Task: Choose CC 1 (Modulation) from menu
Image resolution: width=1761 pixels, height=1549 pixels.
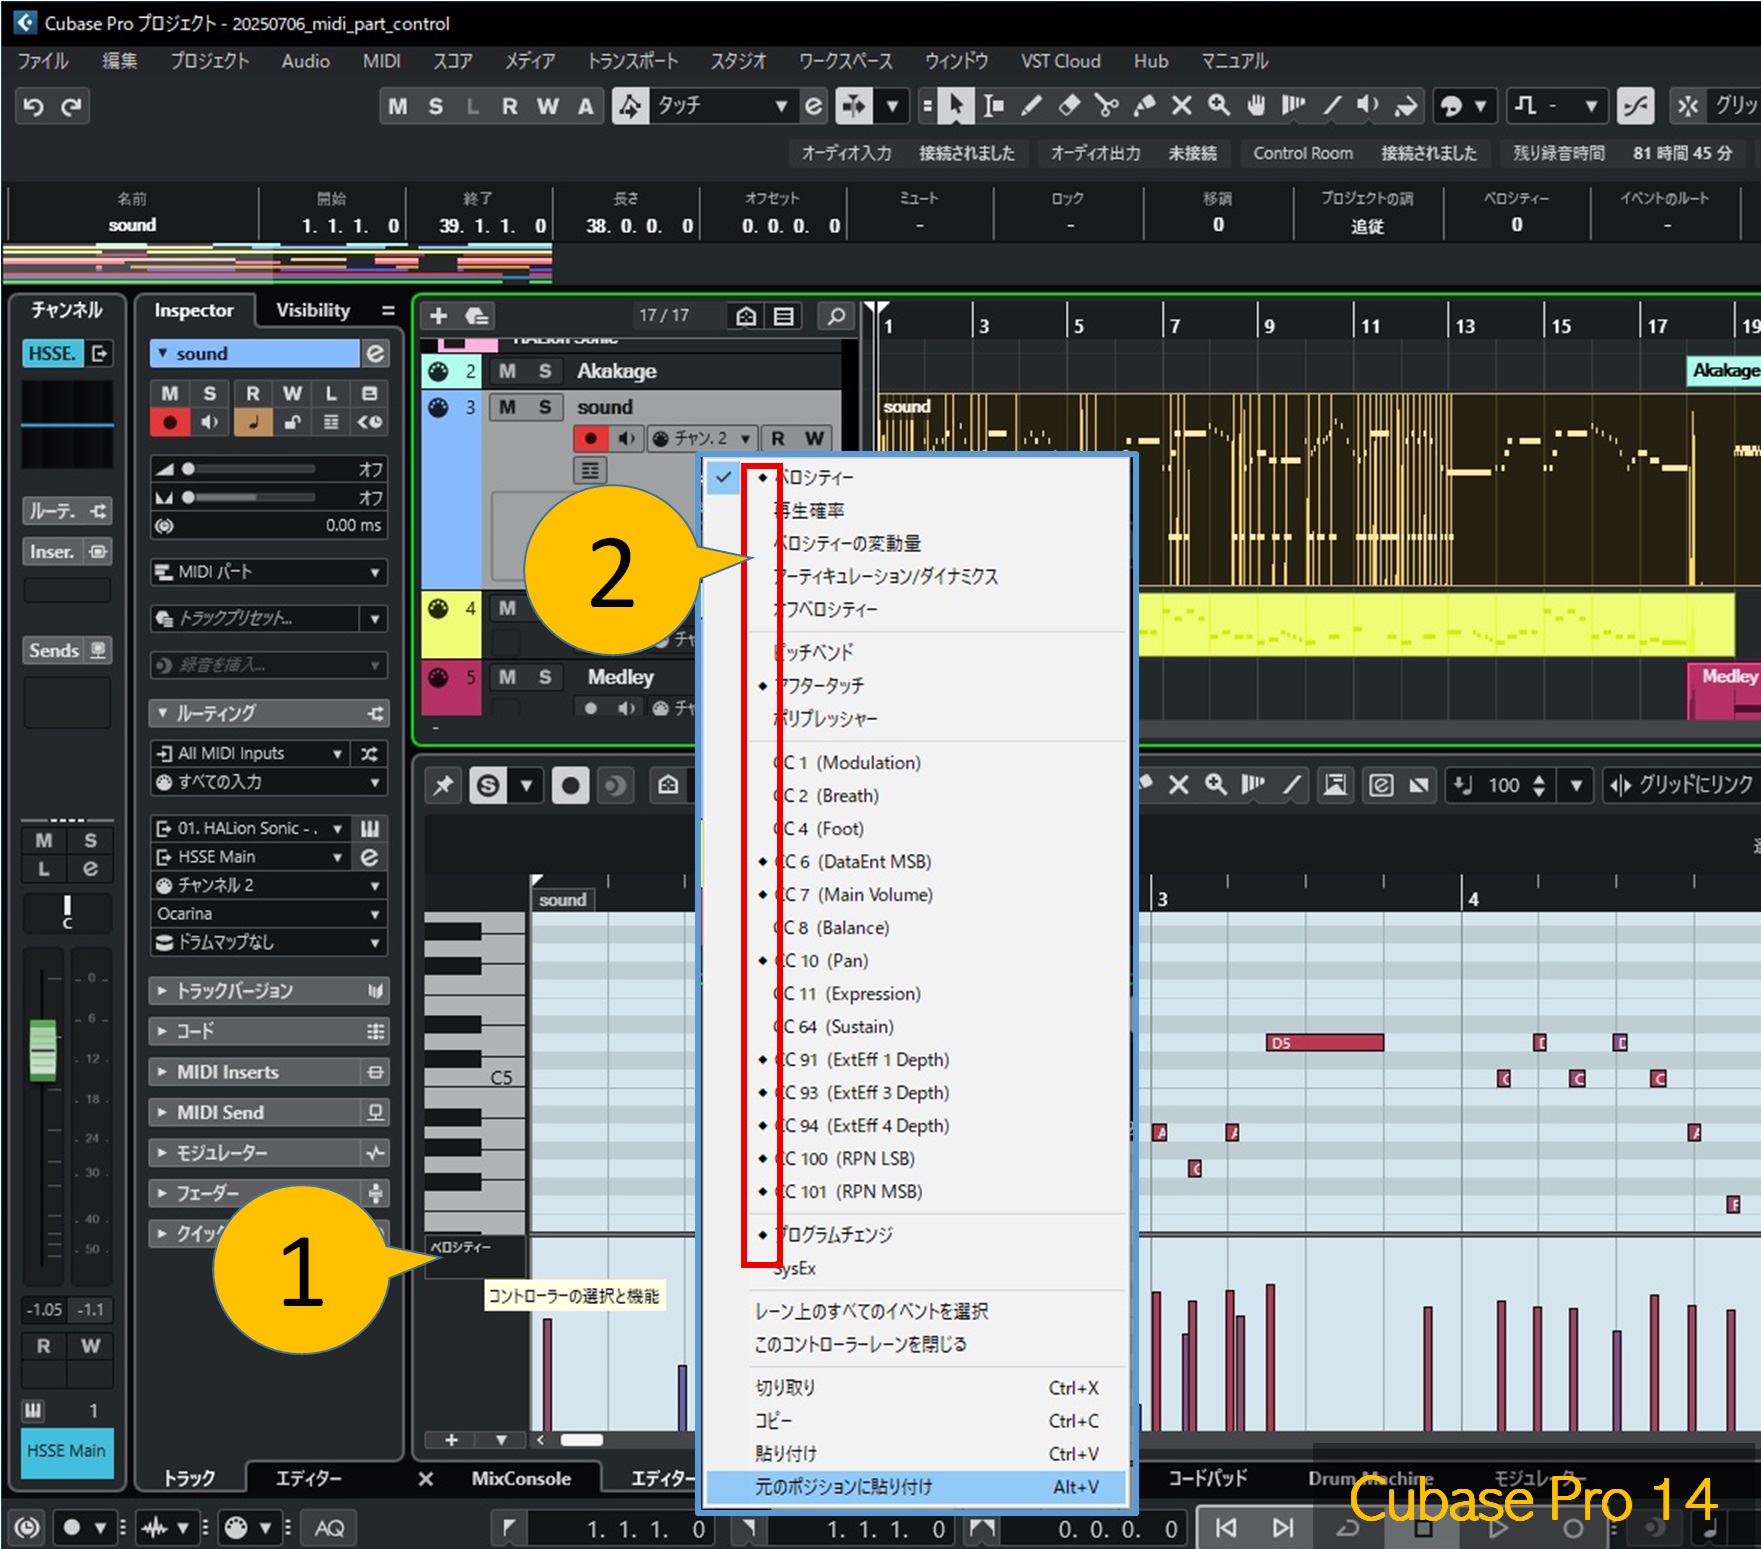Action: click(917, 763)
